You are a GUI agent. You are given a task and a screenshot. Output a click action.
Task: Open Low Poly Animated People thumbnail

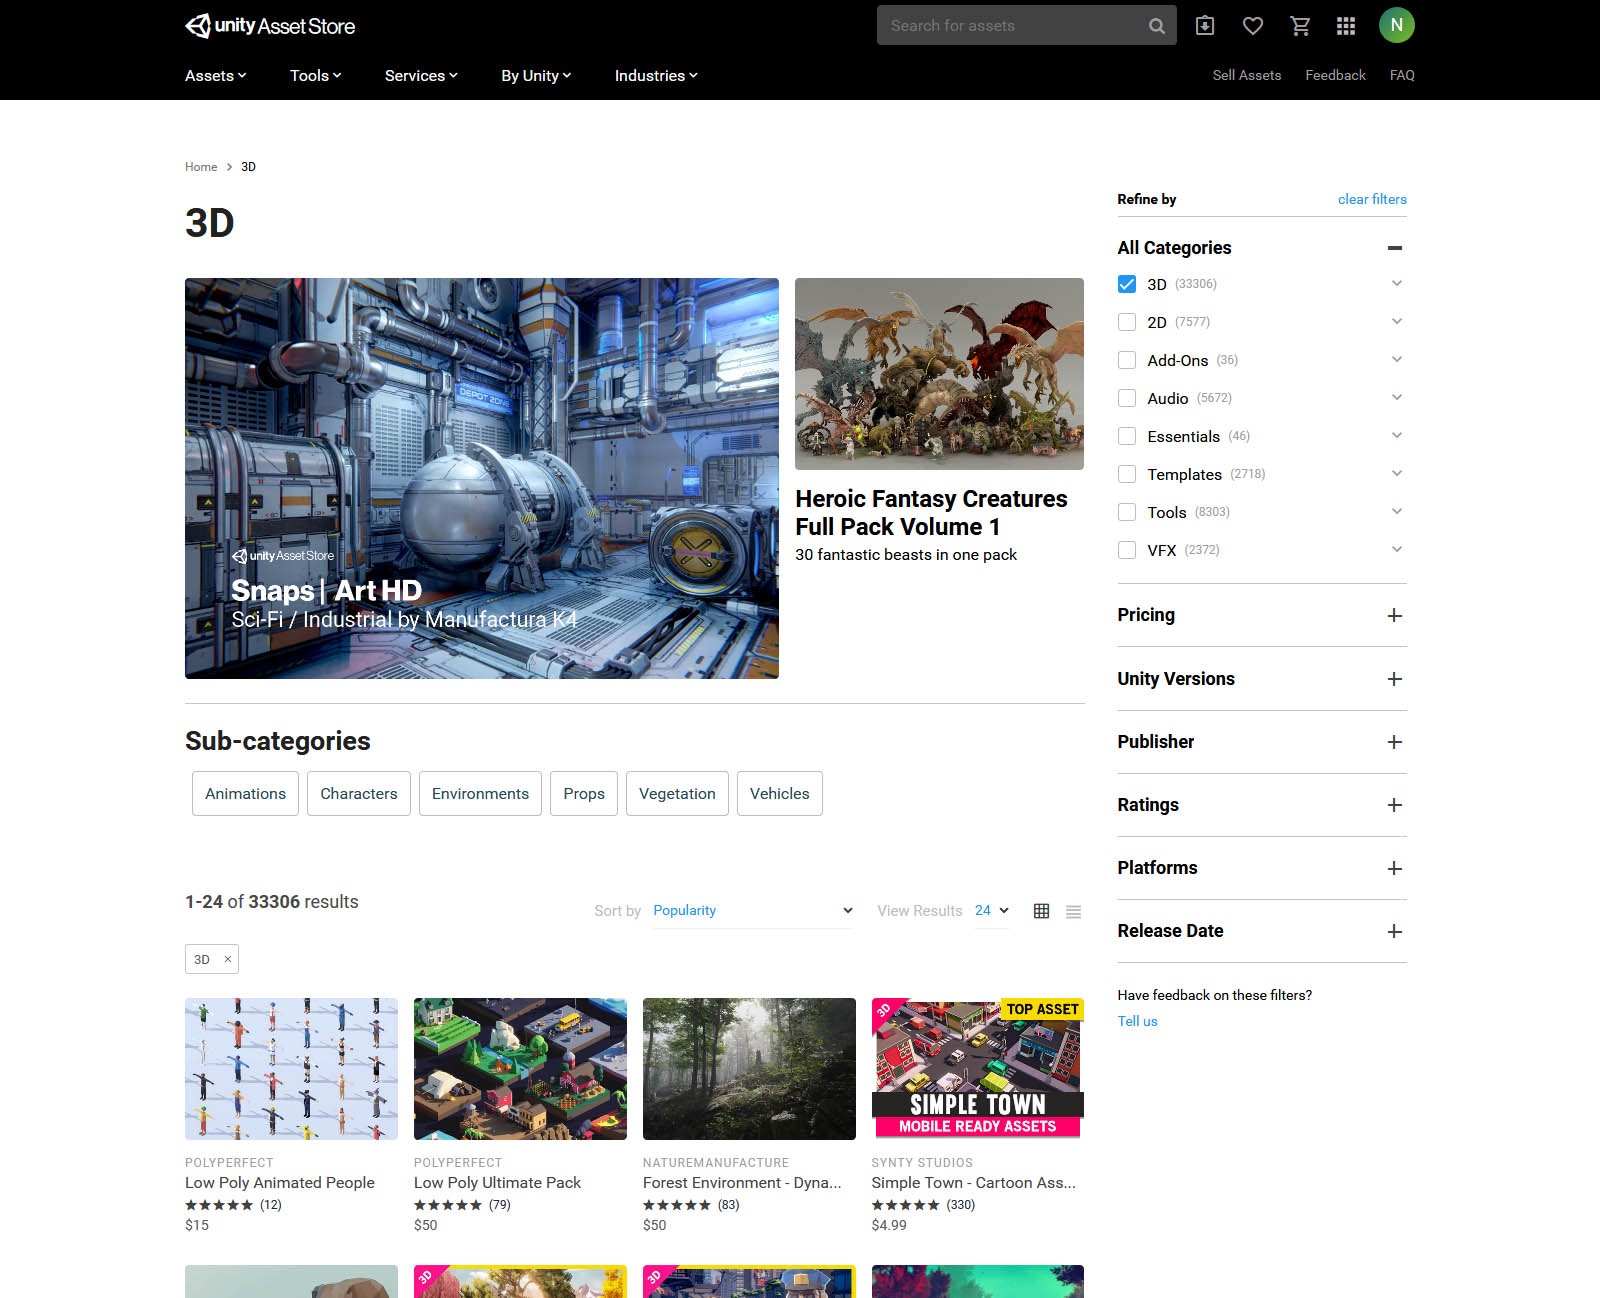[x=291, y=1069]
